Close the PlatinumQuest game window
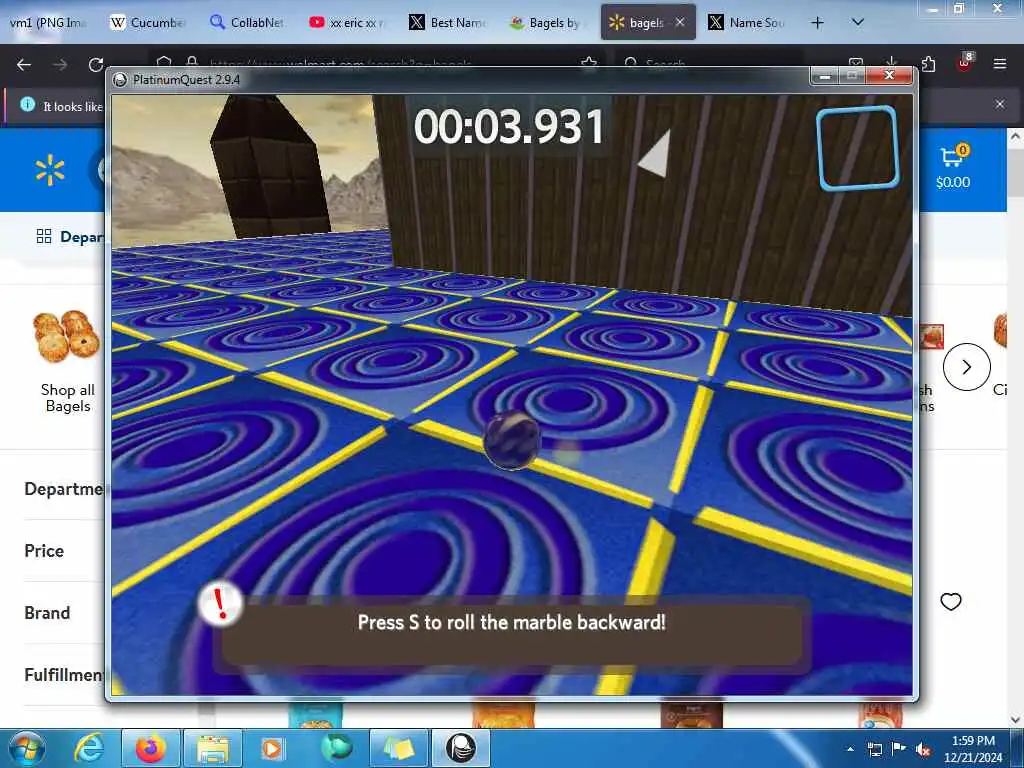 click(x=889, y=76)
